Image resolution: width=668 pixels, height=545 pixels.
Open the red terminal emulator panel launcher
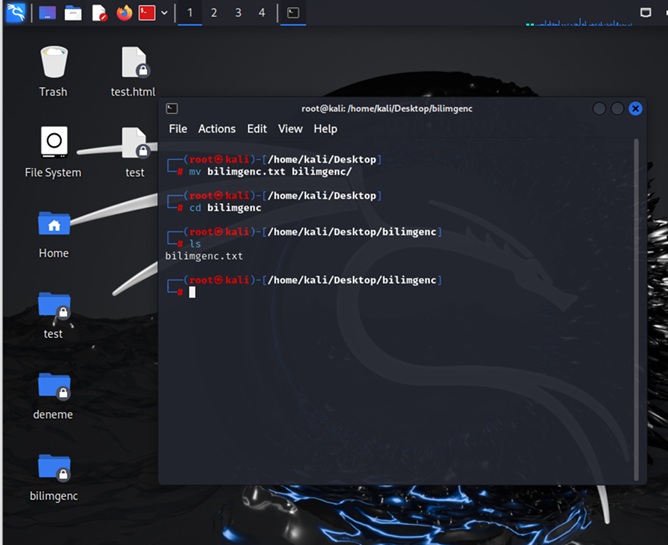point(147,13)
